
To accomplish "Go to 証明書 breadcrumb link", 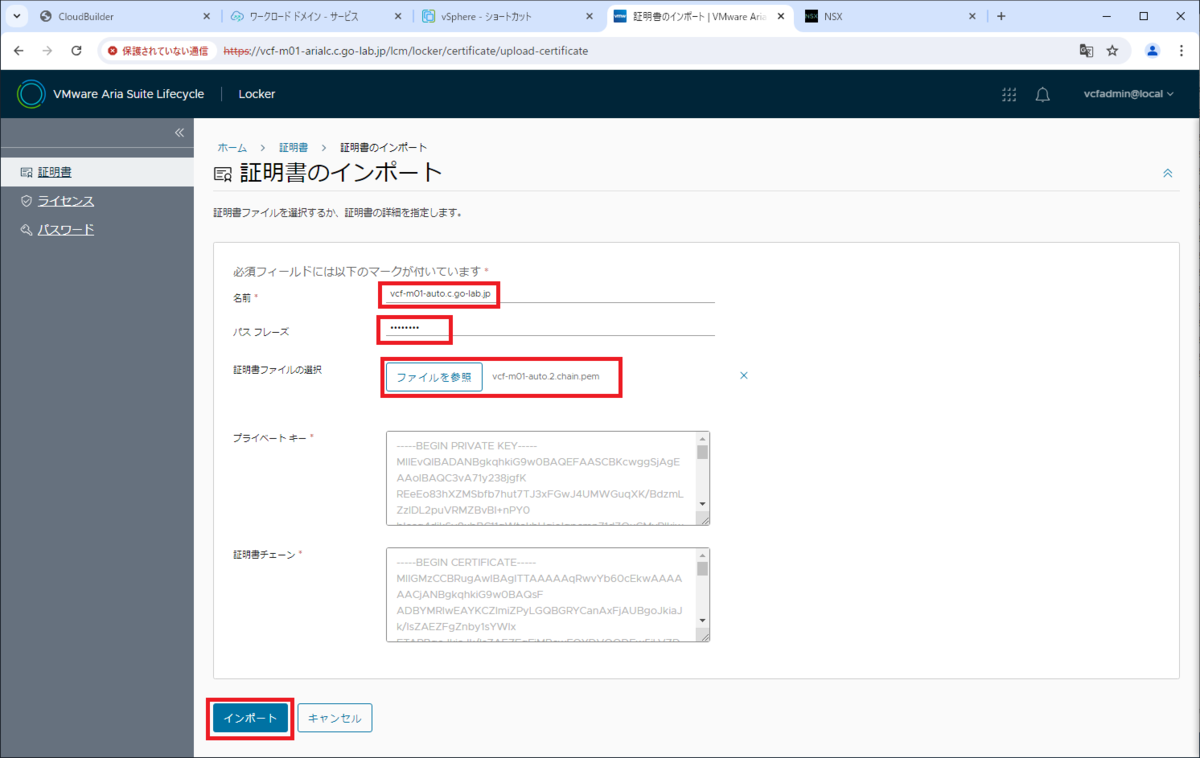I will tap(293, 147).
